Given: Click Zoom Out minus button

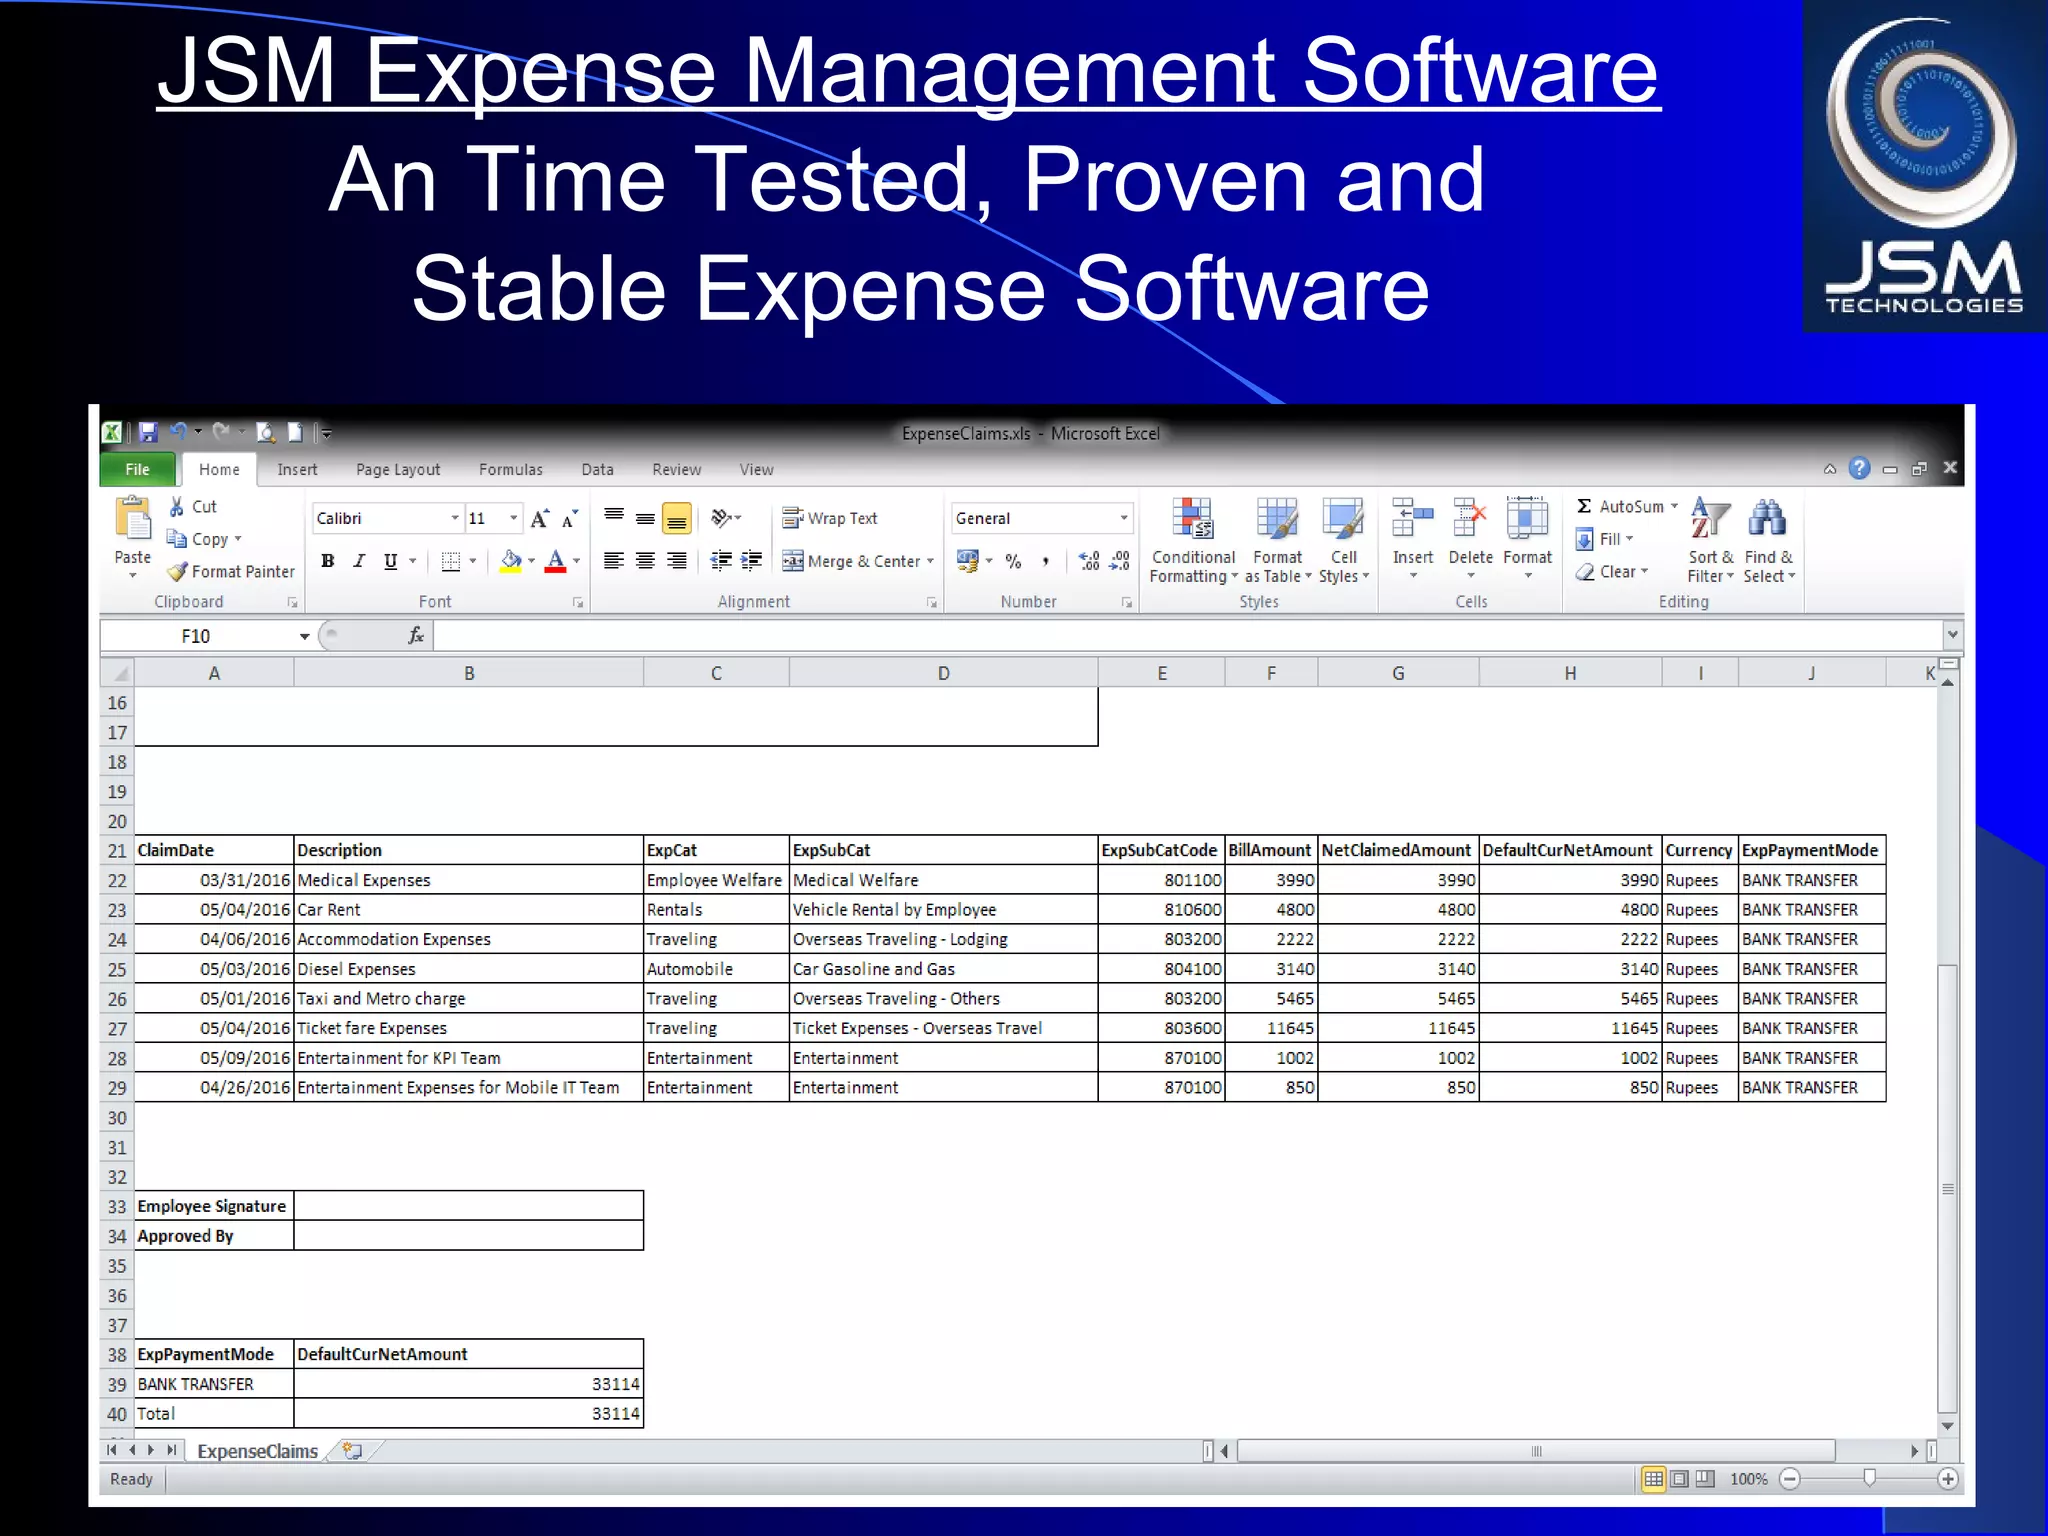Looking at the screenshot, I should pos(1790,1479).
